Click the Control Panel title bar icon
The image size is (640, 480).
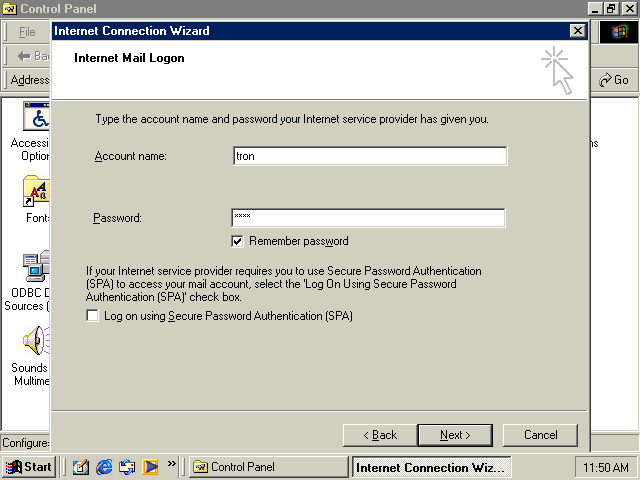coord(9,9)
